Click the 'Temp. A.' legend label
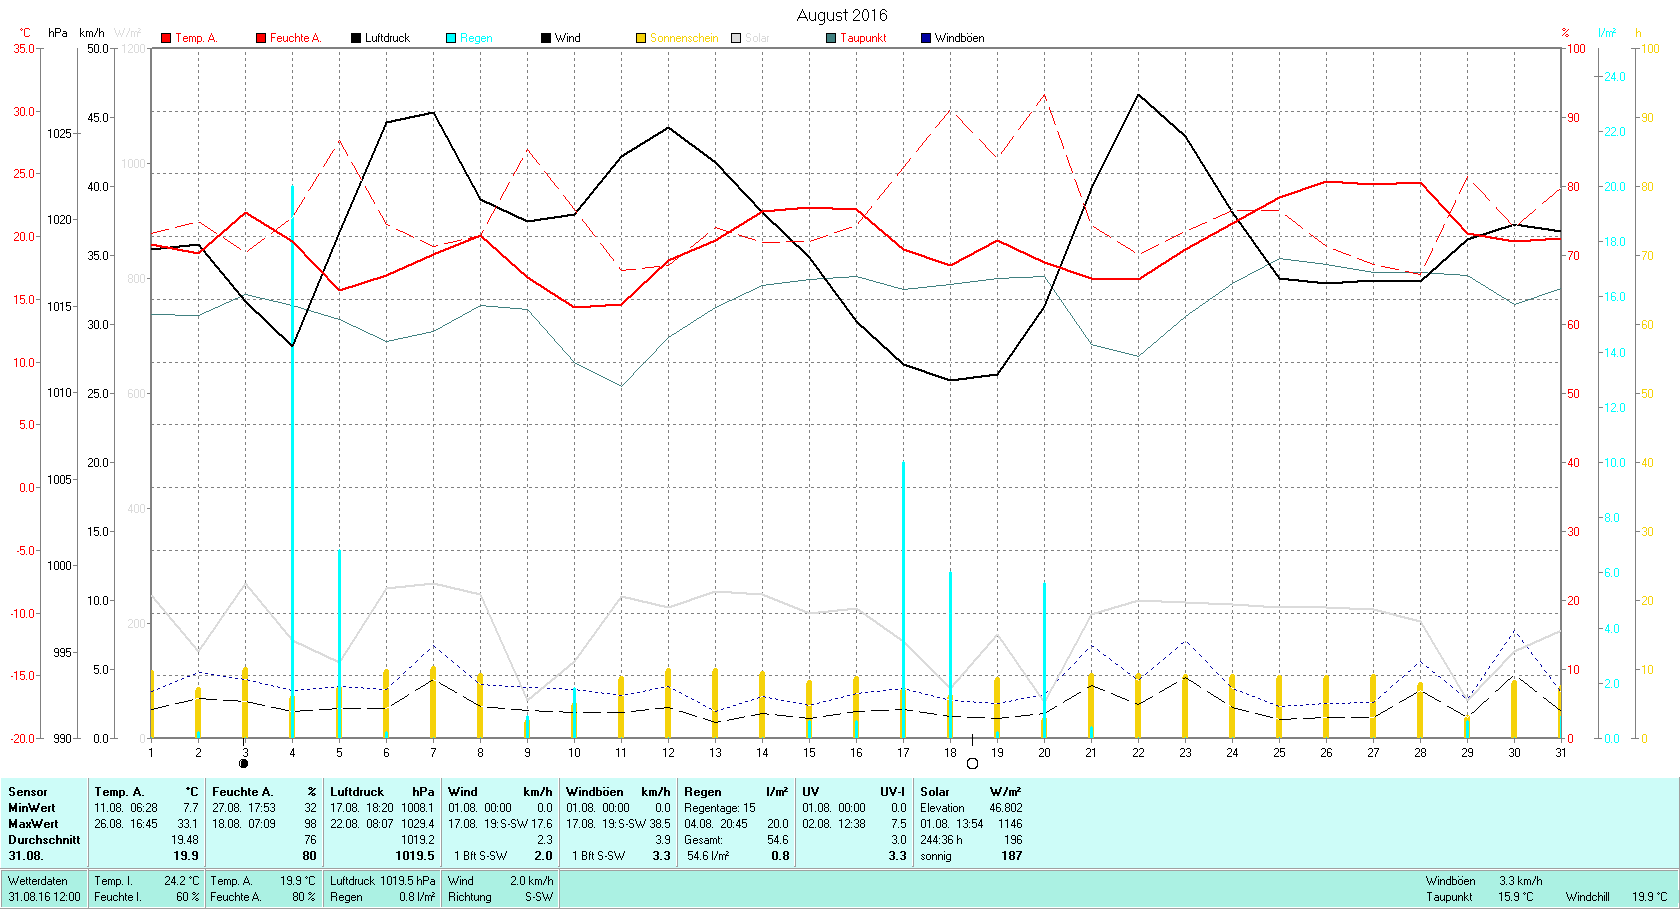This screenshot has width=1680, height=909. tap(196, 38)
